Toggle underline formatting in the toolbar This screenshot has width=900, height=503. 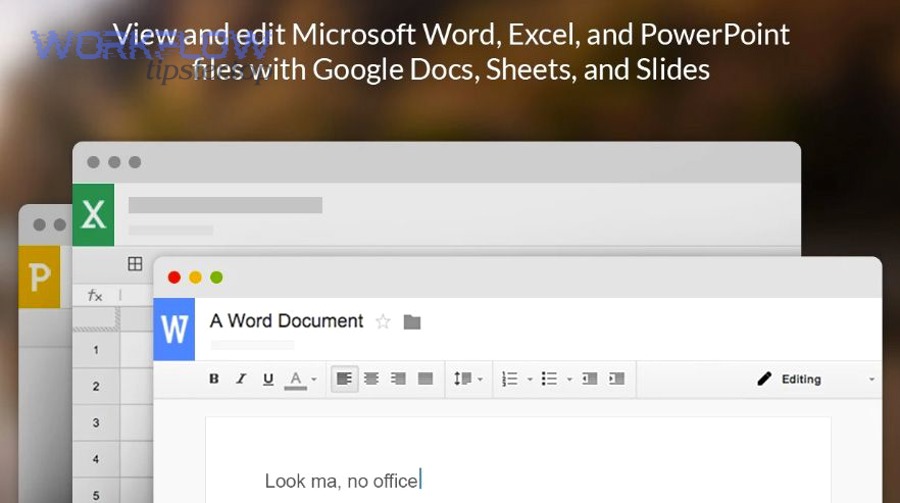pos(268,379)
